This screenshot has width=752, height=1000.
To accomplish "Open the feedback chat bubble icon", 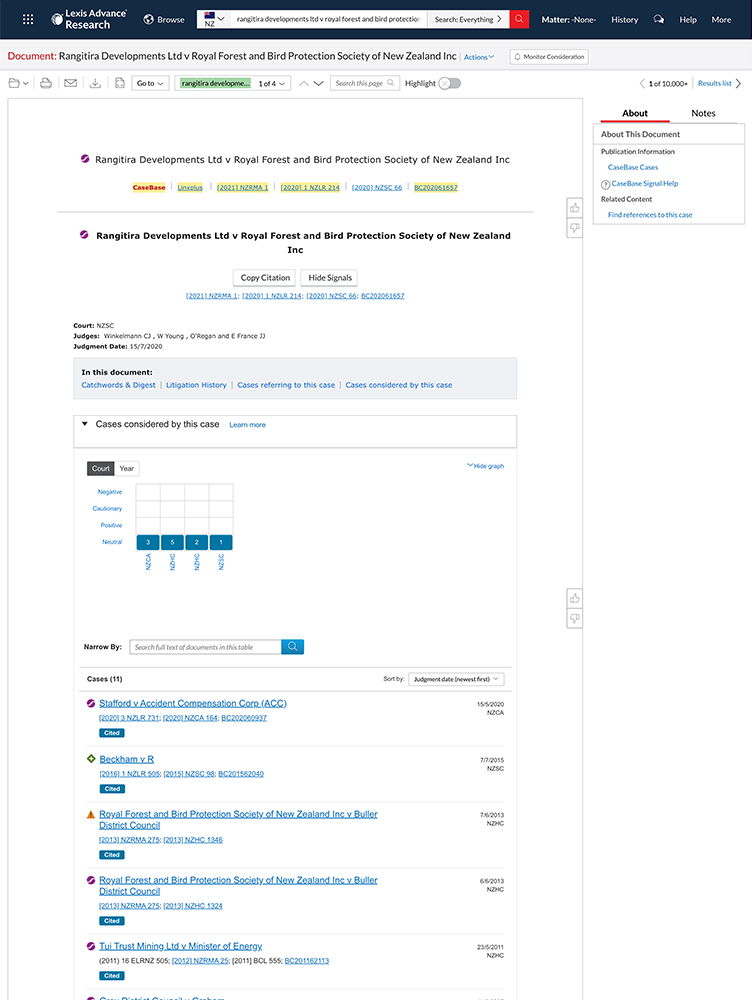I will pos(658,19).
